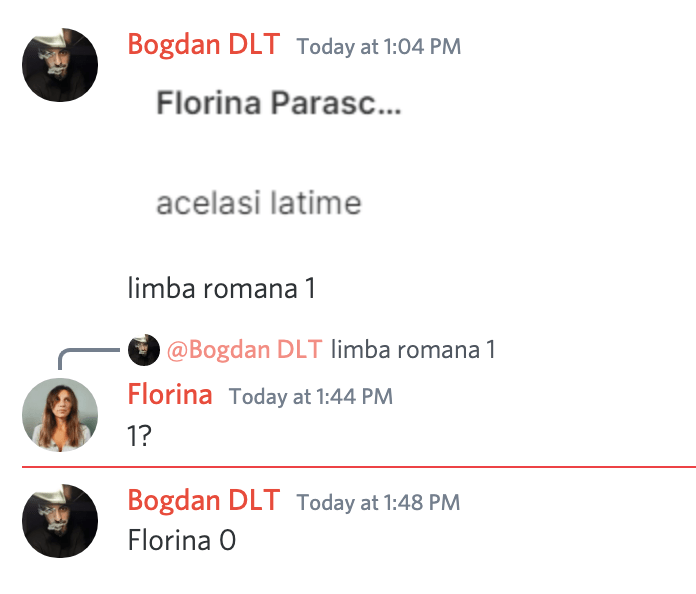The image size is (696, 594).
Task: Open Florina's profile avatar picture
Action: point(60,415)
